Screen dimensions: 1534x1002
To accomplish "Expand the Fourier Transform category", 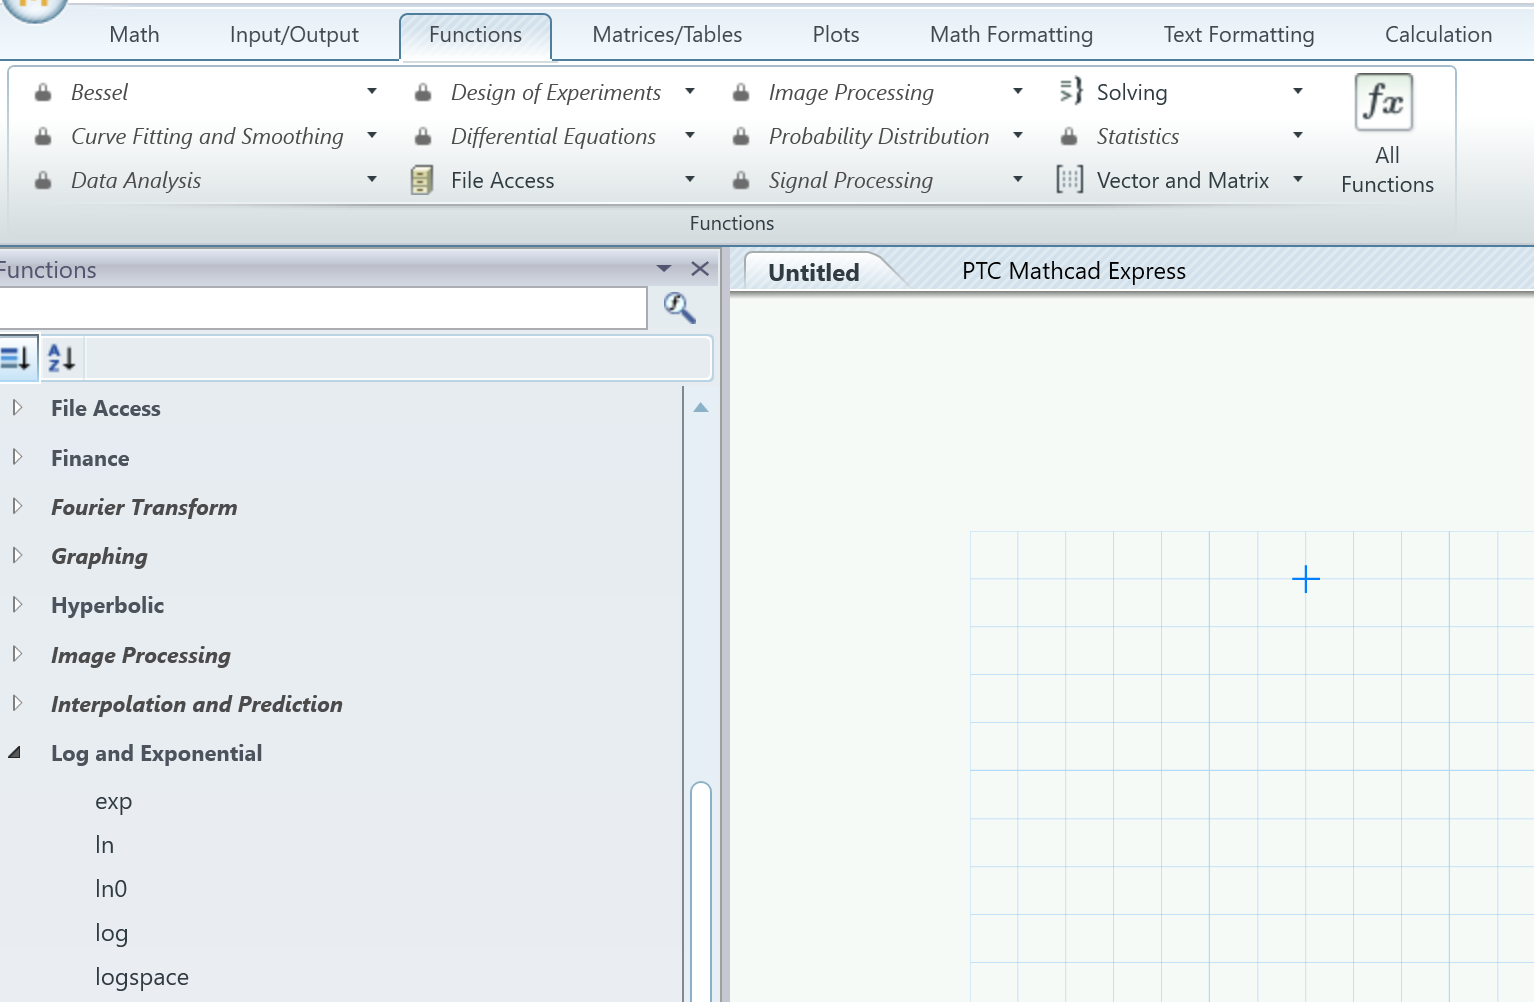I will click(x=17, y=506).
